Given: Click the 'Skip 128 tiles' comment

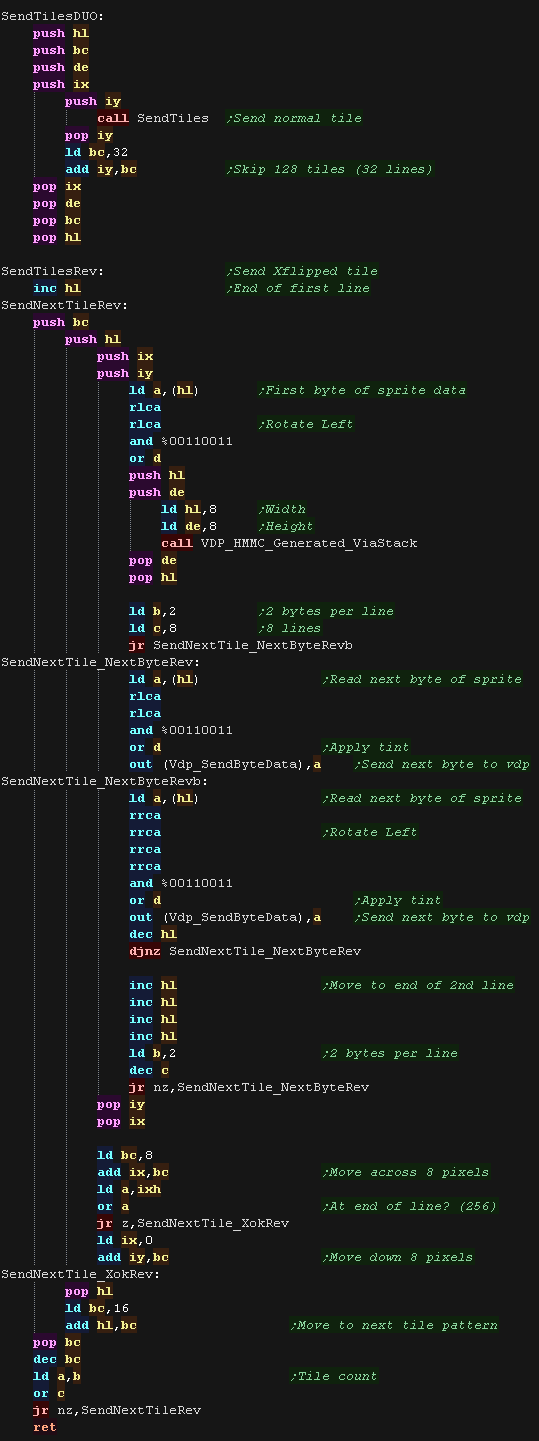Looking at the screenshot, I should [330, 169].
